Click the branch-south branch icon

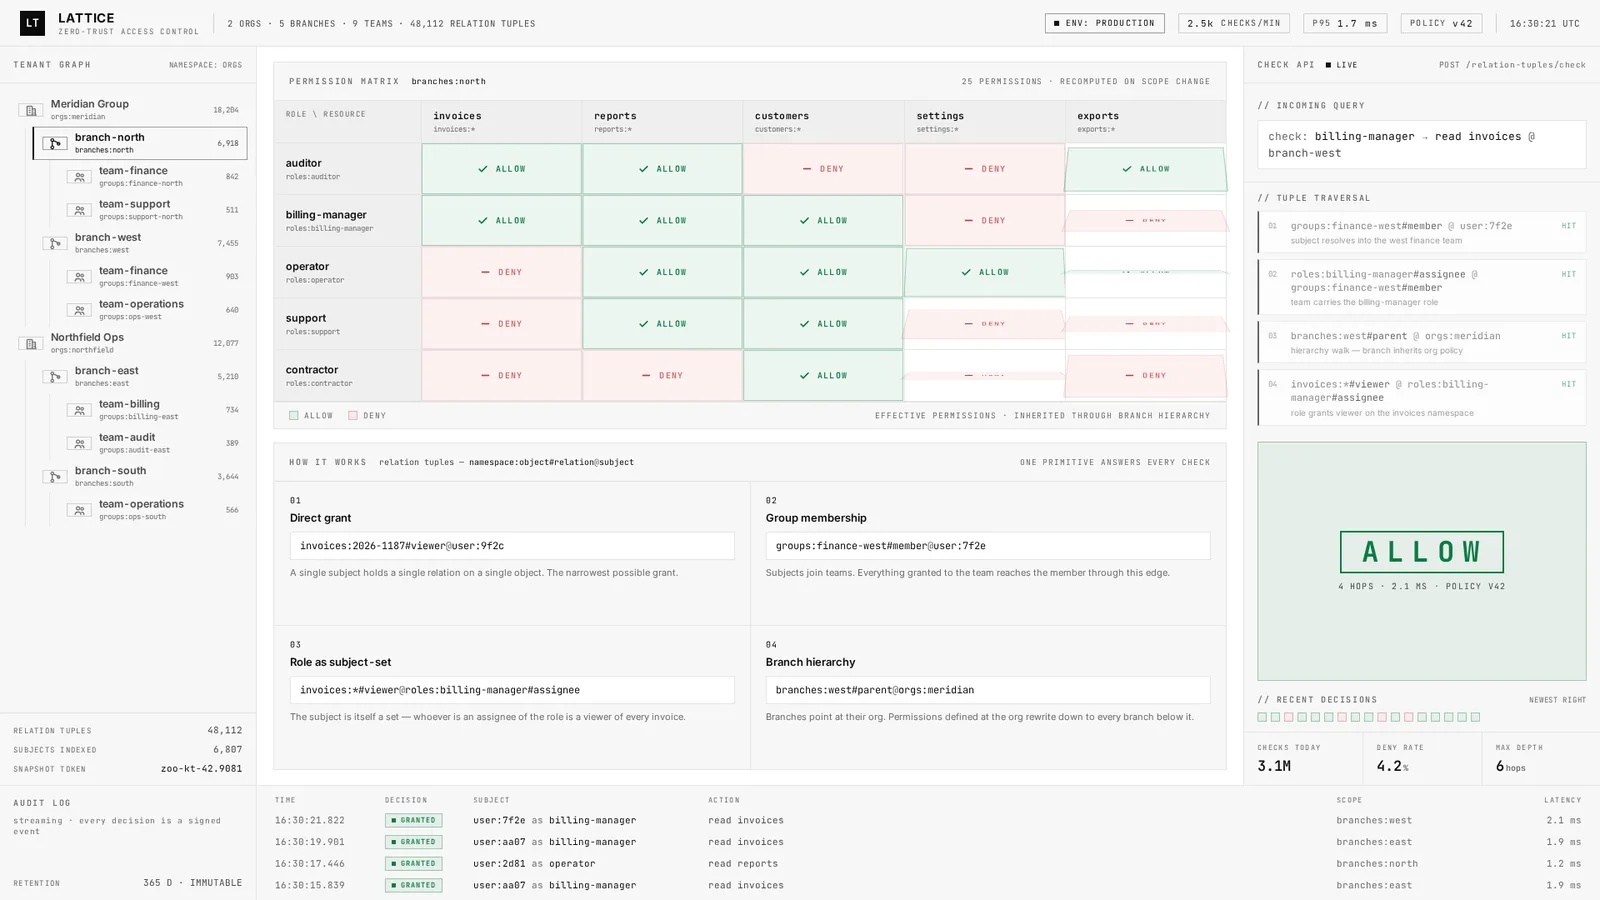pos(55,477)
